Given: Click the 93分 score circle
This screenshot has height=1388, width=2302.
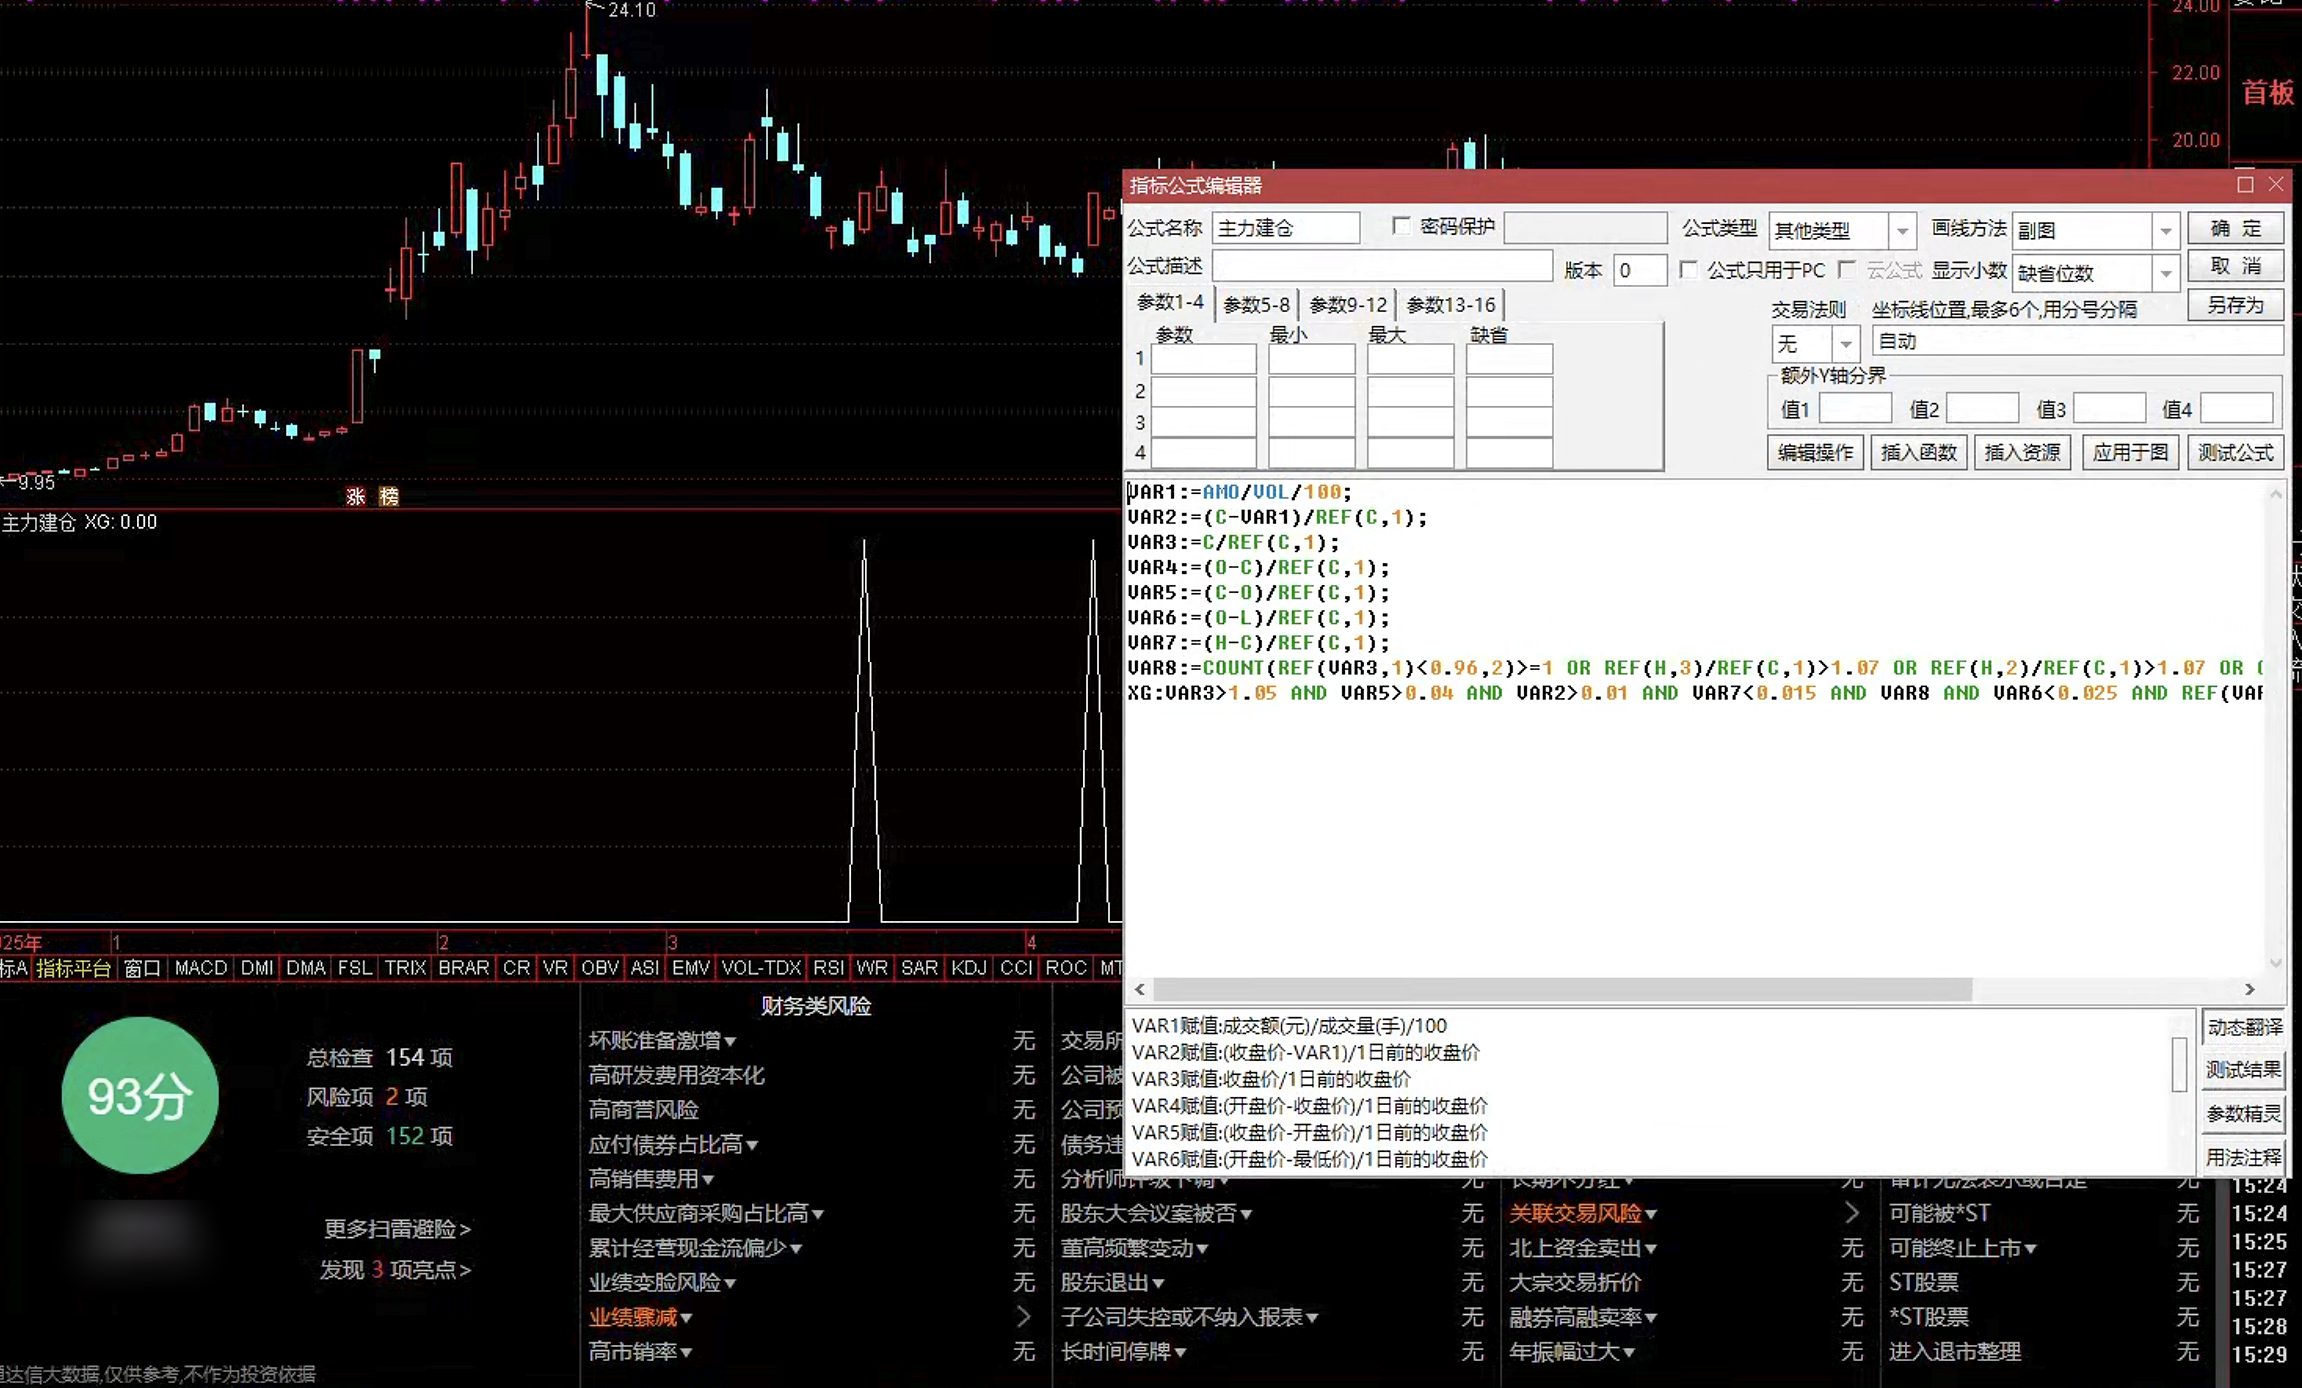Looking at the screenshot, I should tap(140, 1096).
